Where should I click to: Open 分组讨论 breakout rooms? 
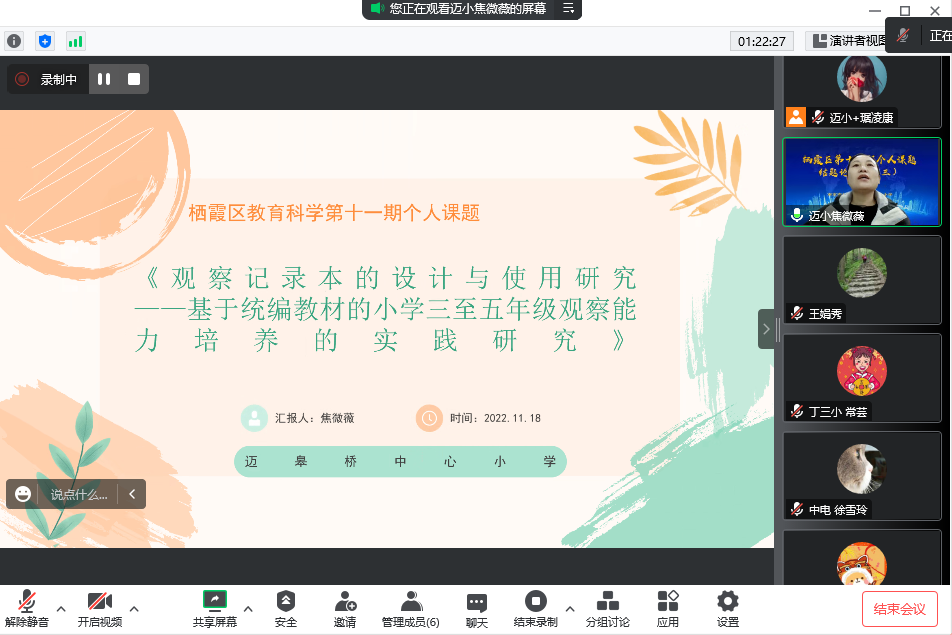click(x=607, y=609)
